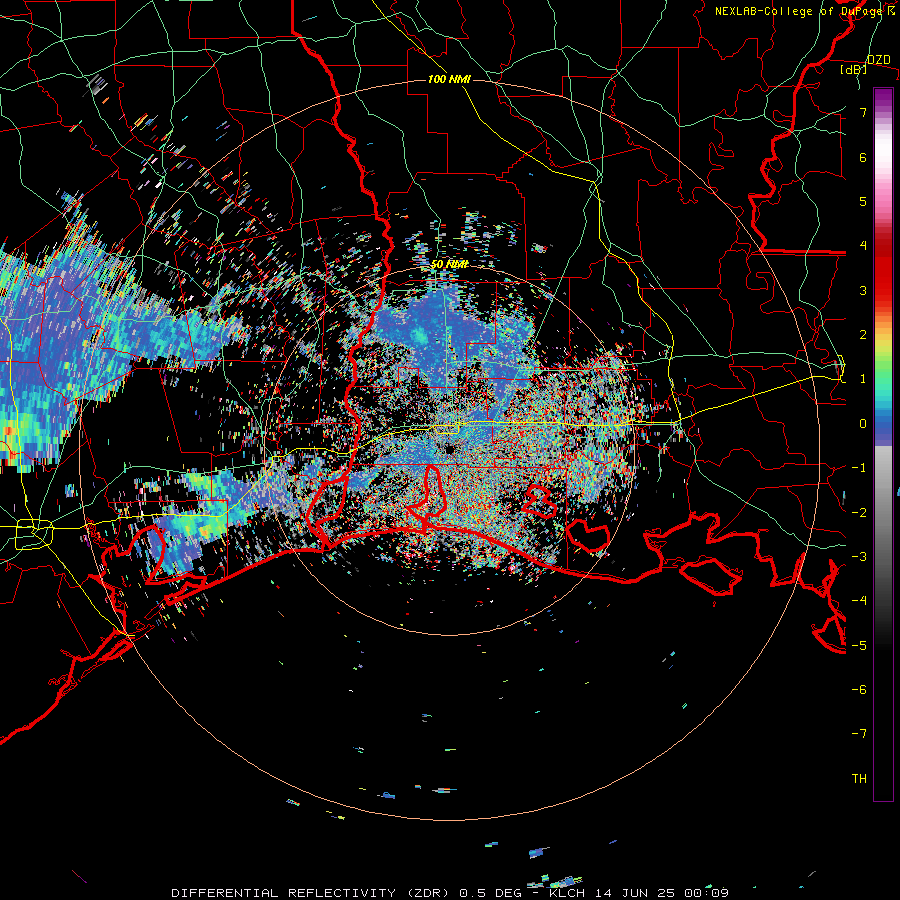Viewport: 900px width, 900px height.
Task: Click the '1' value on the color scale
Action: [x=863, y=379]
